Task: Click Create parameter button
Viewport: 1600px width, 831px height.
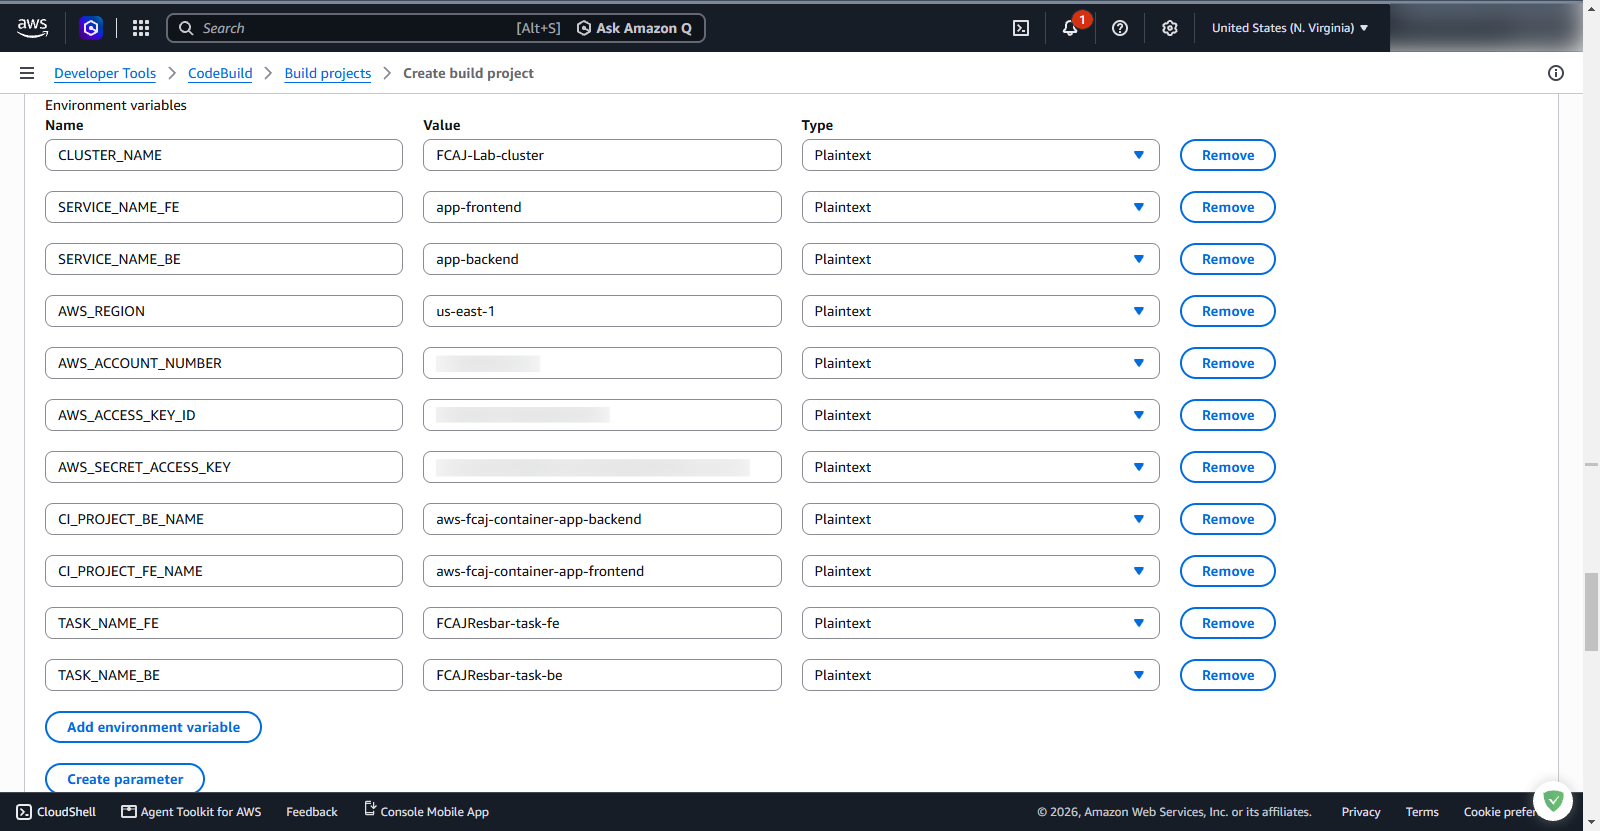Action: pyautogui.click(x=125, y=779)
